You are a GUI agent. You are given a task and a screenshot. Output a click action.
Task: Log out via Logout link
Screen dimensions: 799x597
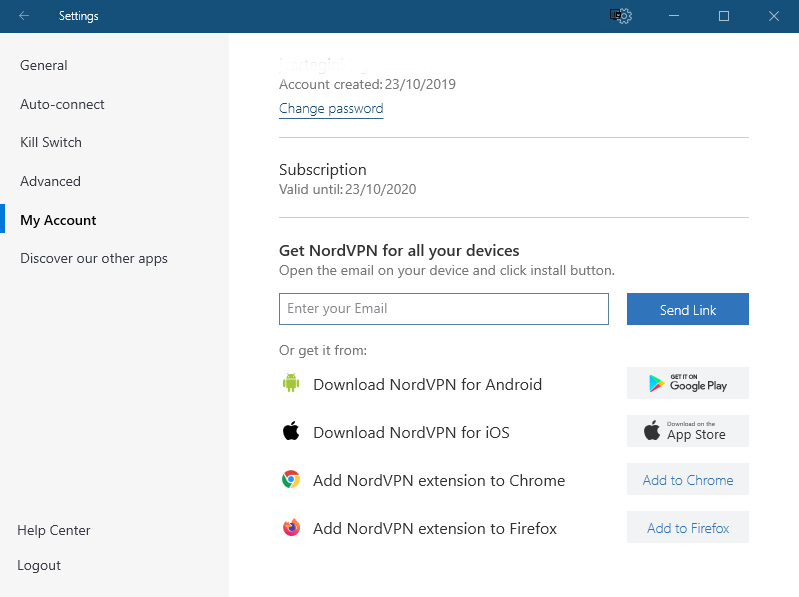[39, 565]
